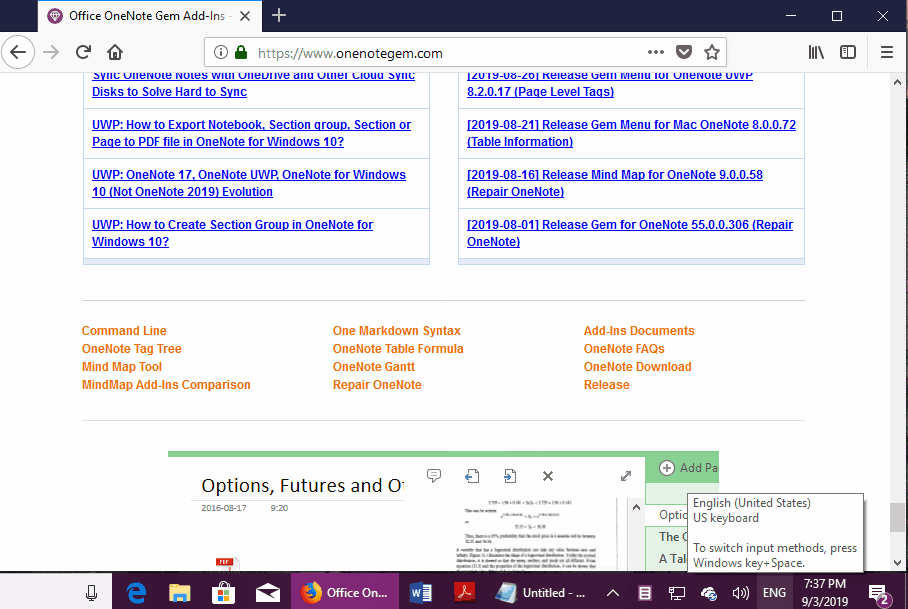Close the page preview with the X icon
This screenshot has height=609, width=908.
pos(547,476)
